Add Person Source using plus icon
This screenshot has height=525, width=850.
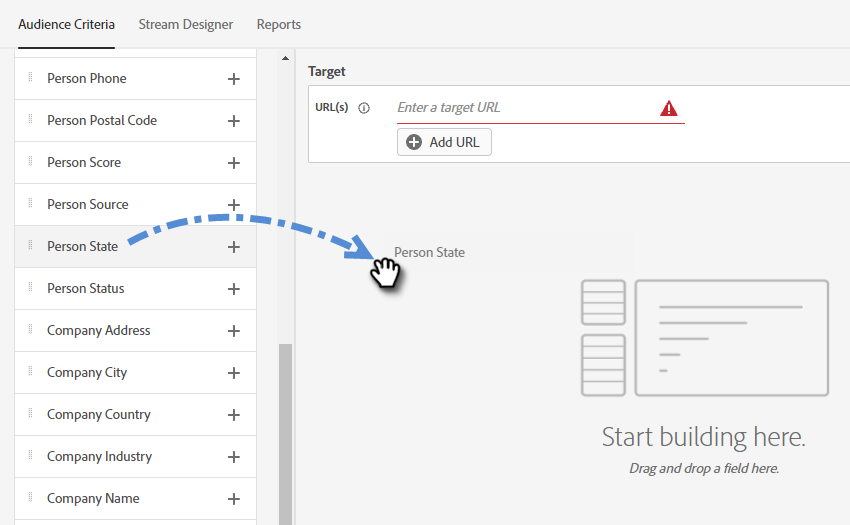(234, 205)
